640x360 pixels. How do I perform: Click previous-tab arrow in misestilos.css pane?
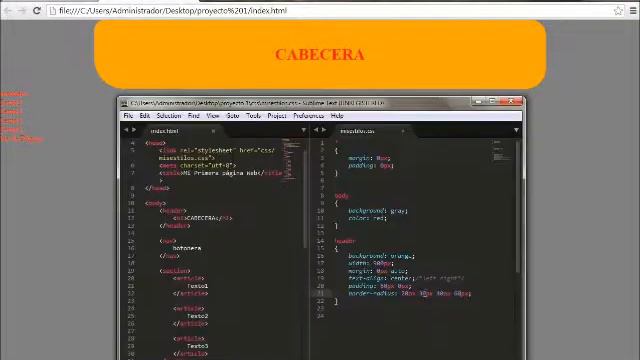pyautogui.click(x=316, y=130)
